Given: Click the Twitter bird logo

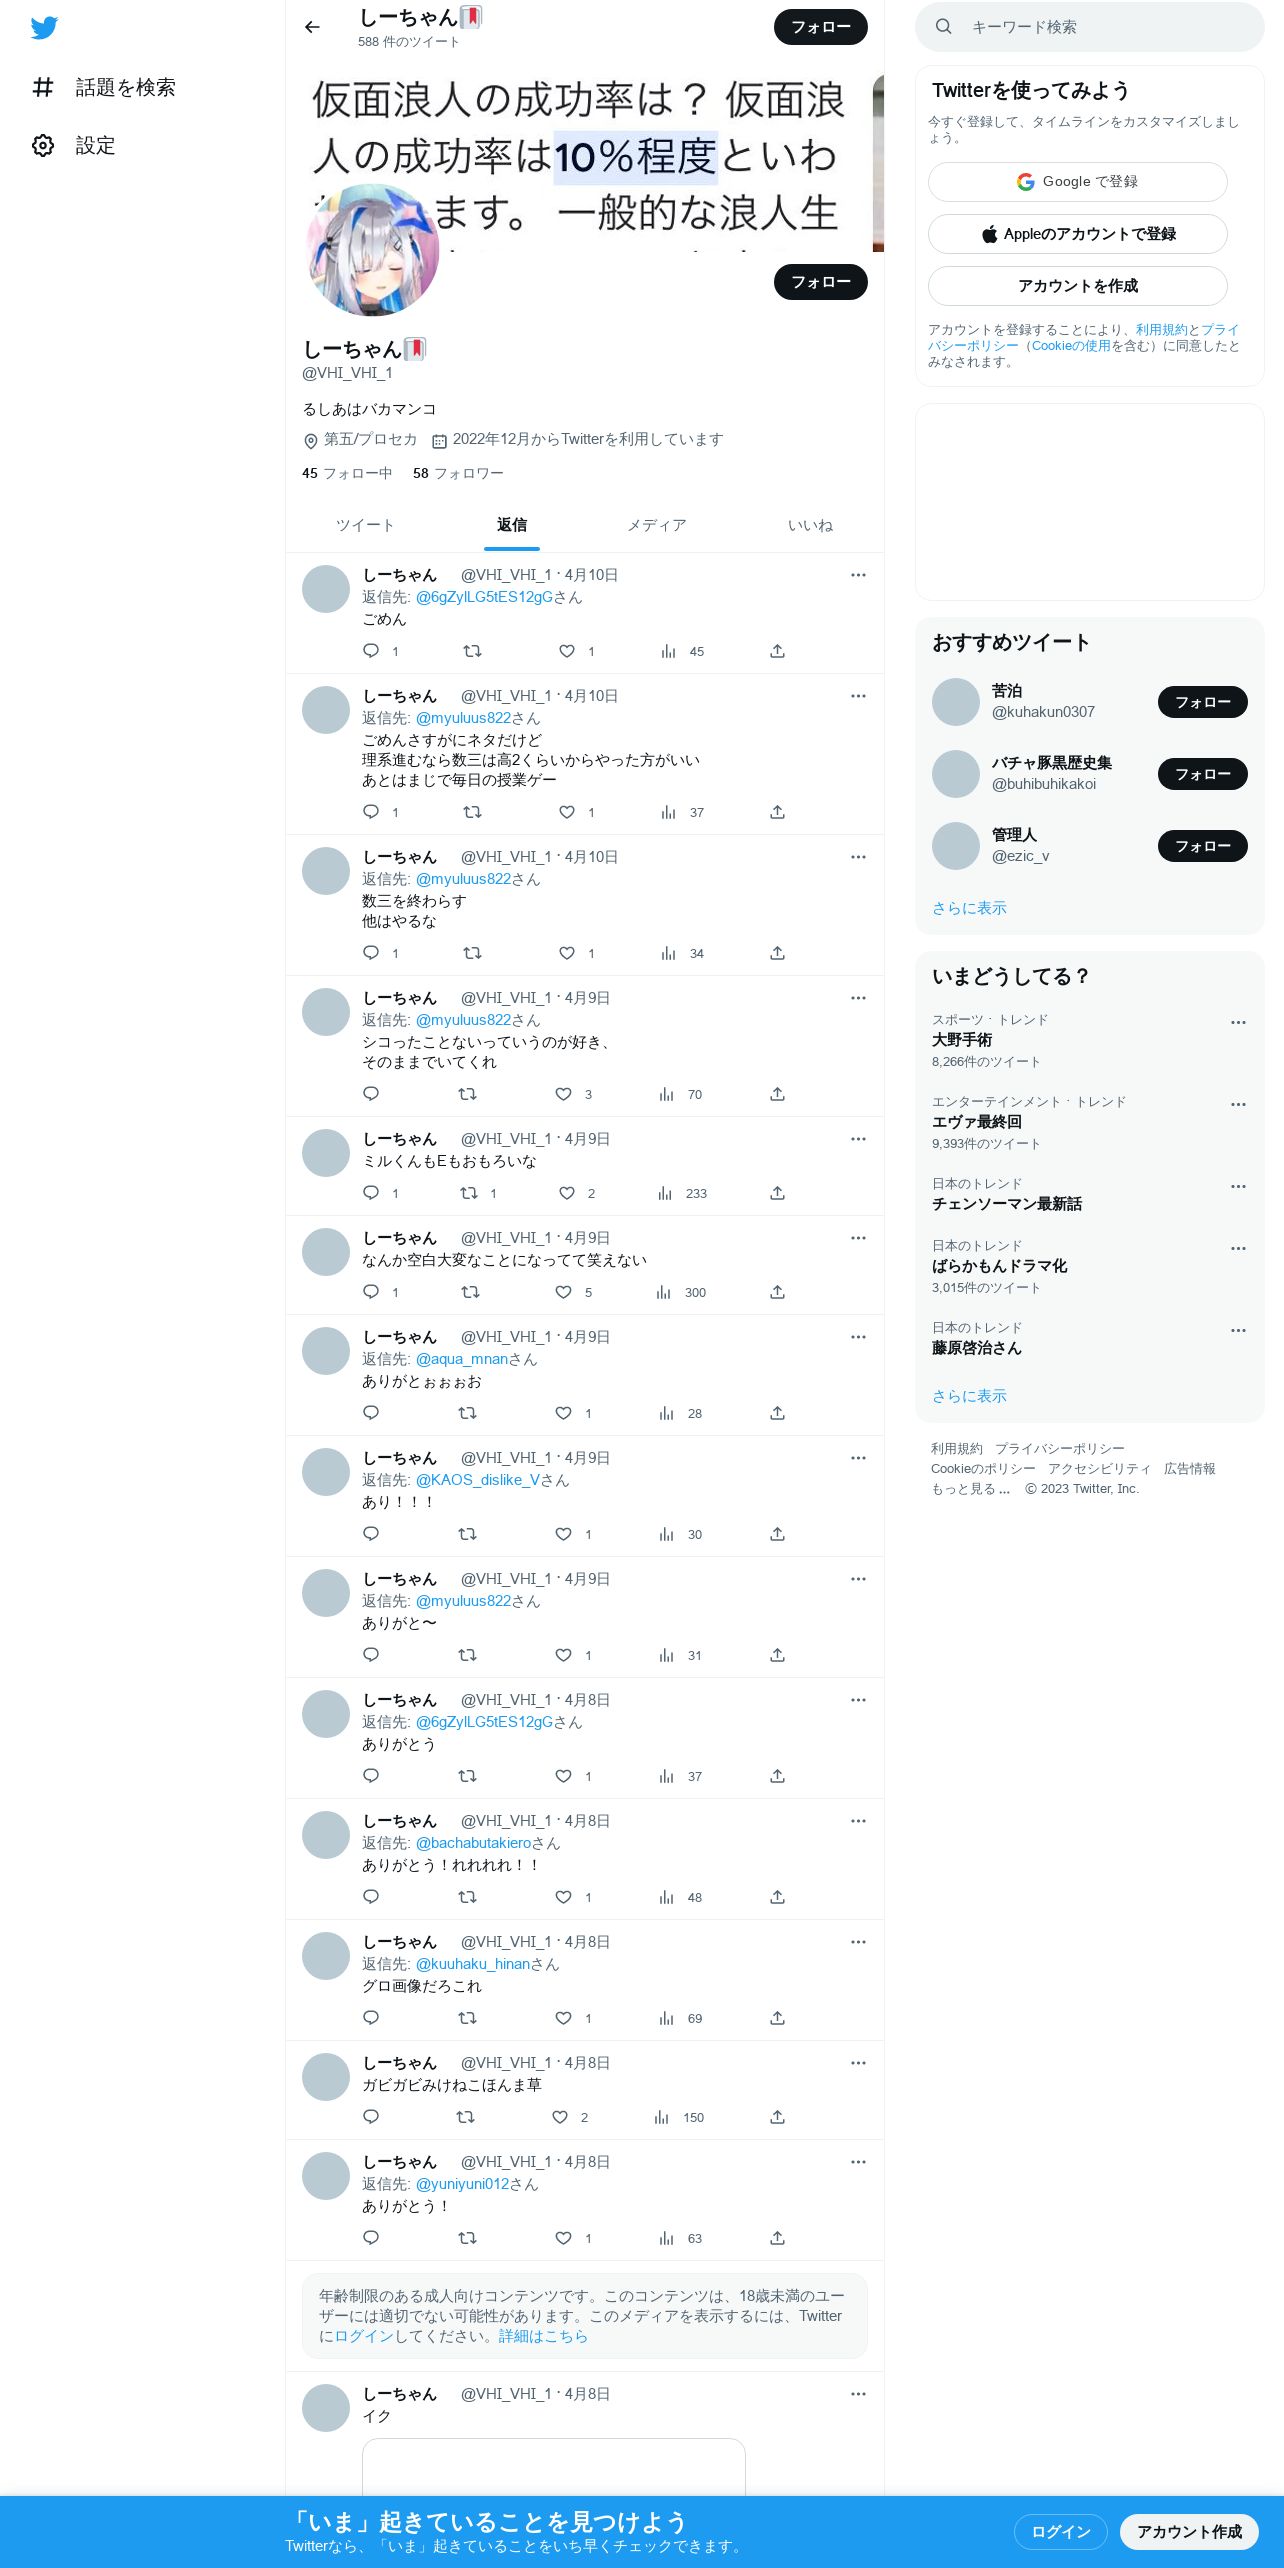Looking at the screenshot, I should [44, 28].
